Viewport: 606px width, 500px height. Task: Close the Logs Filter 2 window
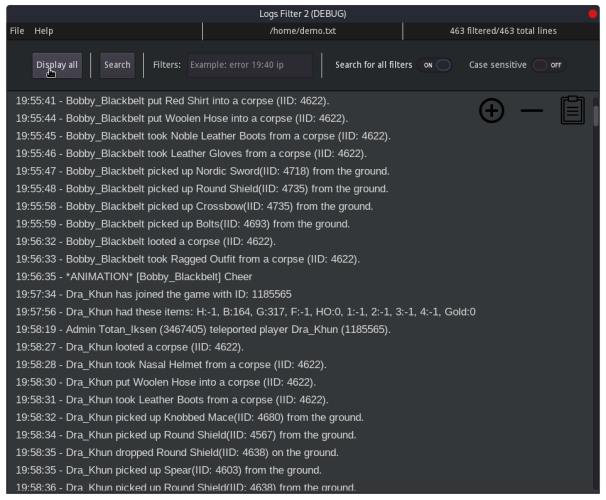pyautogui.click(x=594, y=12)
